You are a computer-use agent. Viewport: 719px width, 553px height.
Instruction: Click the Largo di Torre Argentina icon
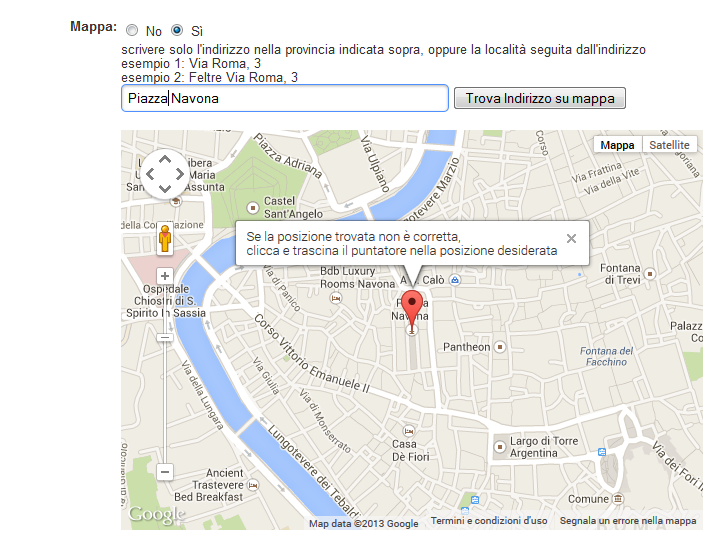point(500,447)
